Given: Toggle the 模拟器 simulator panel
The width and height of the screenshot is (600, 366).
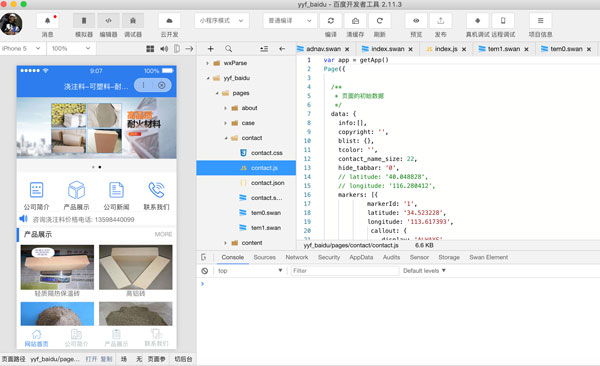Looking at the screenshot, I should click(84, 21).
